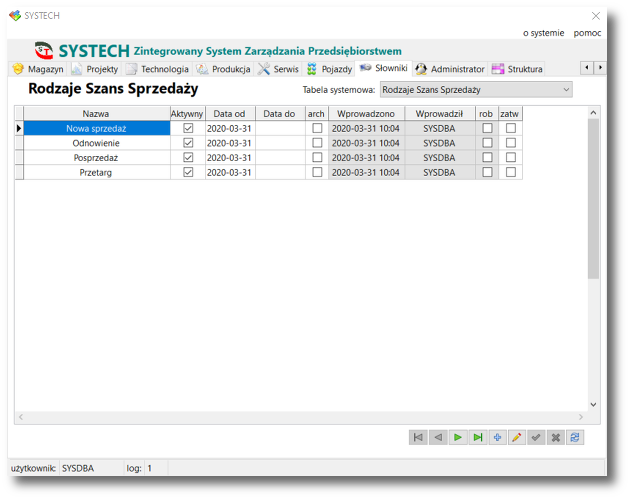Click the Administrator penguin icon
630x499 pixels.
tap(421, 69)
